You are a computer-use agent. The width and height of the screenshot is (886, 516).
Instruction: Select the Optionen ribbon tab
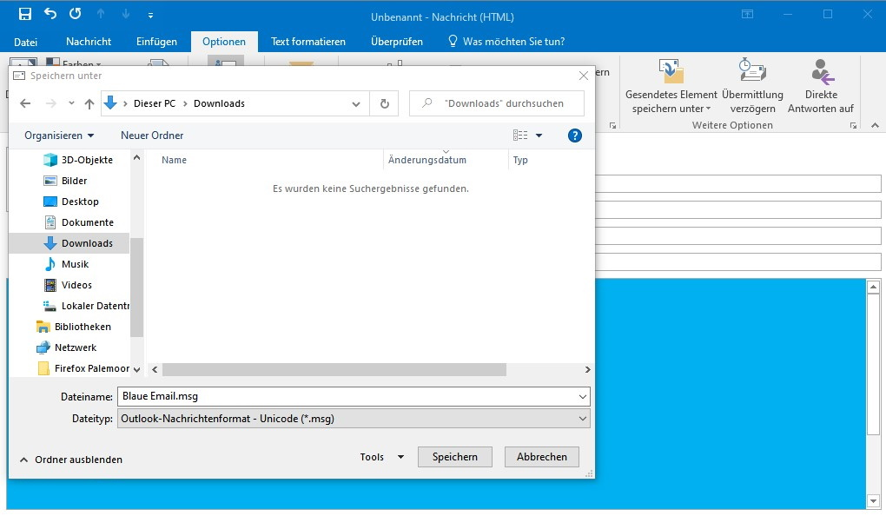pyautogui.click(x=224, y=41)
